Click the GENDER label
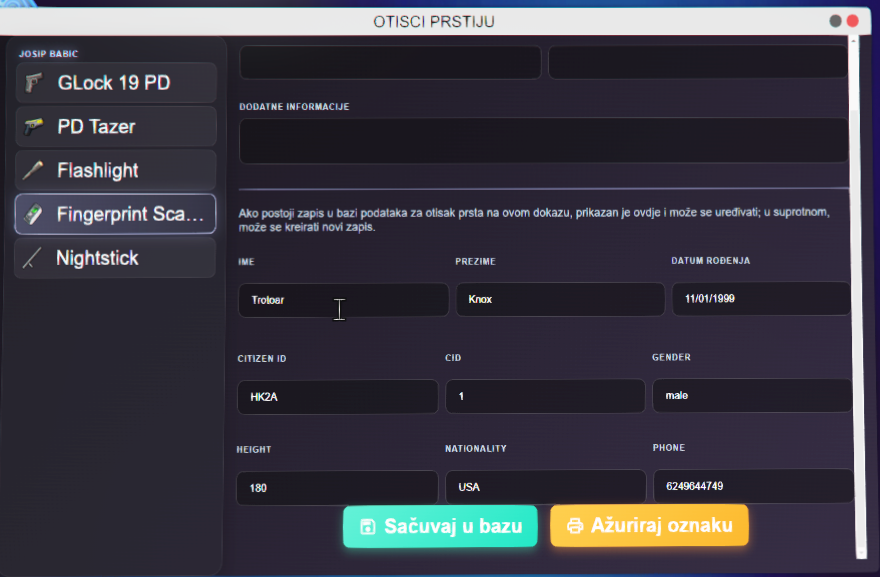 coord(671,357)
